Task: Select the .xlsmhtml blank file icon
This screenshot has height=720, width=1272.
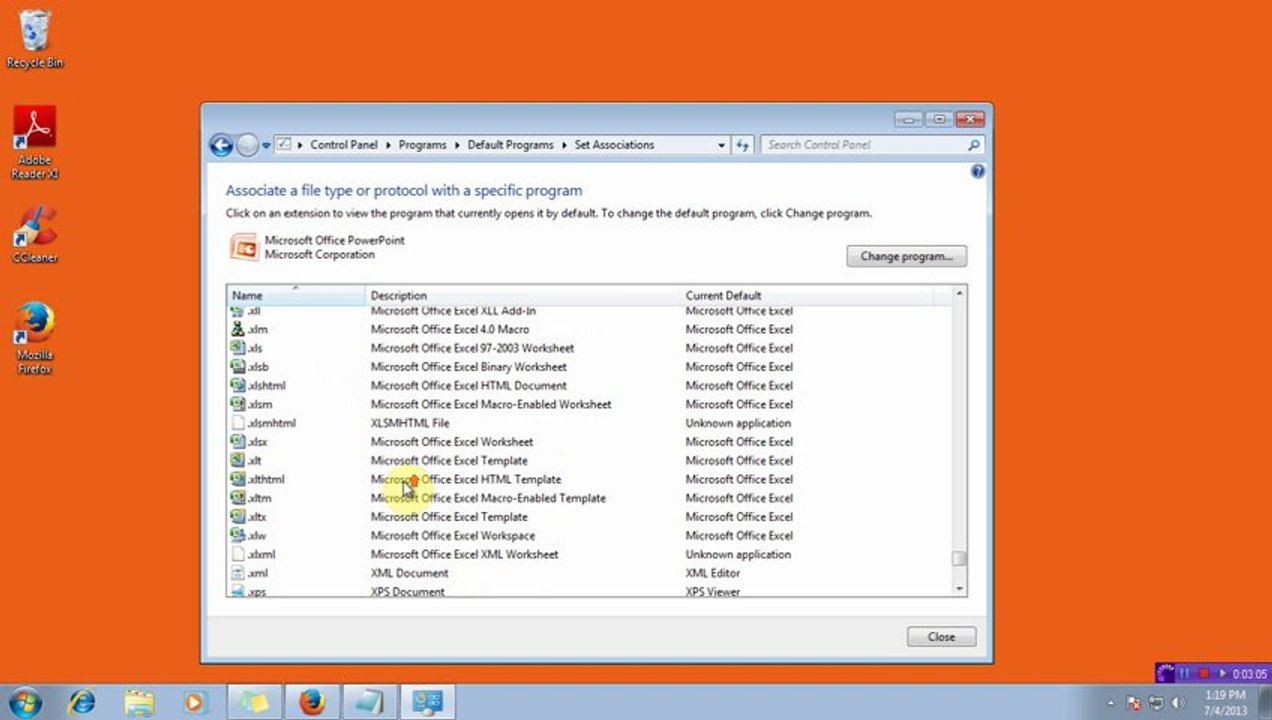Action: 237,423
